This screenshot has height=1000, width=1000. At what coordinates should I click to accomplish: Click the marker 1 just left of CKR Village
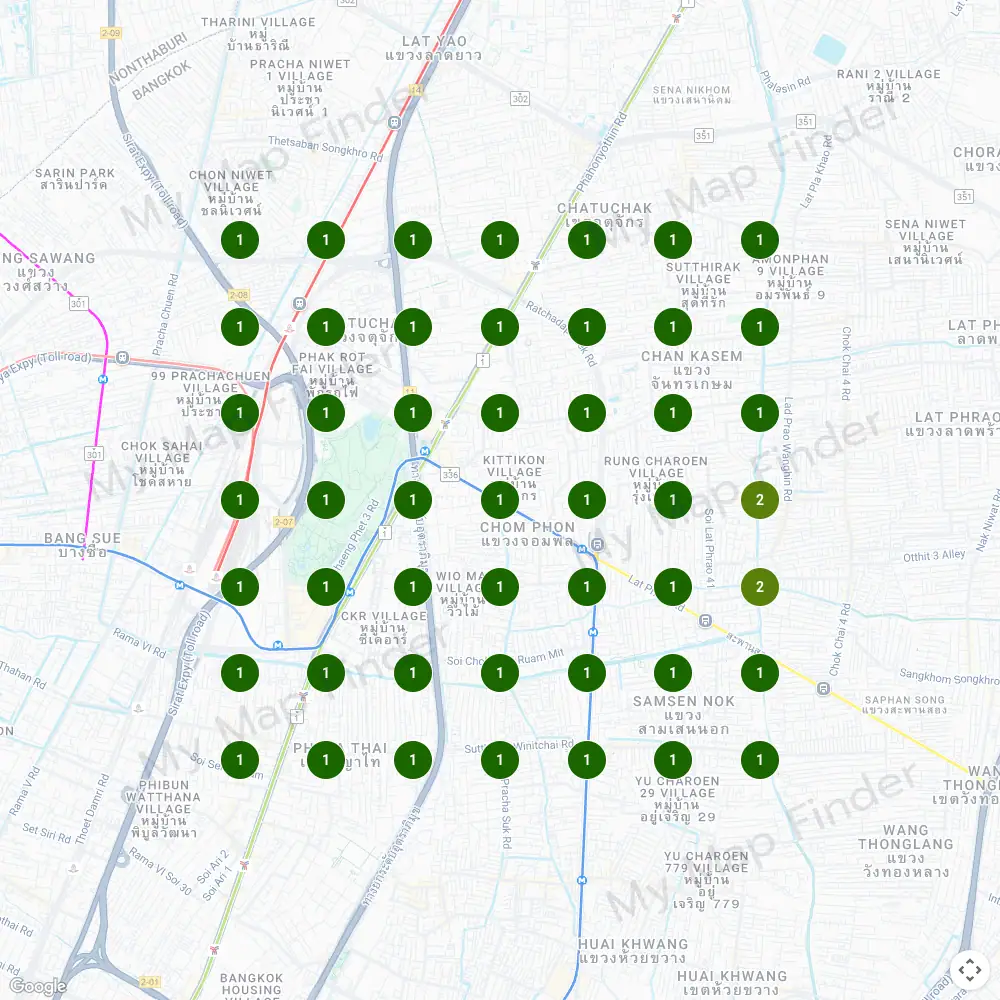pyautogui.click(x=326, y=587)
